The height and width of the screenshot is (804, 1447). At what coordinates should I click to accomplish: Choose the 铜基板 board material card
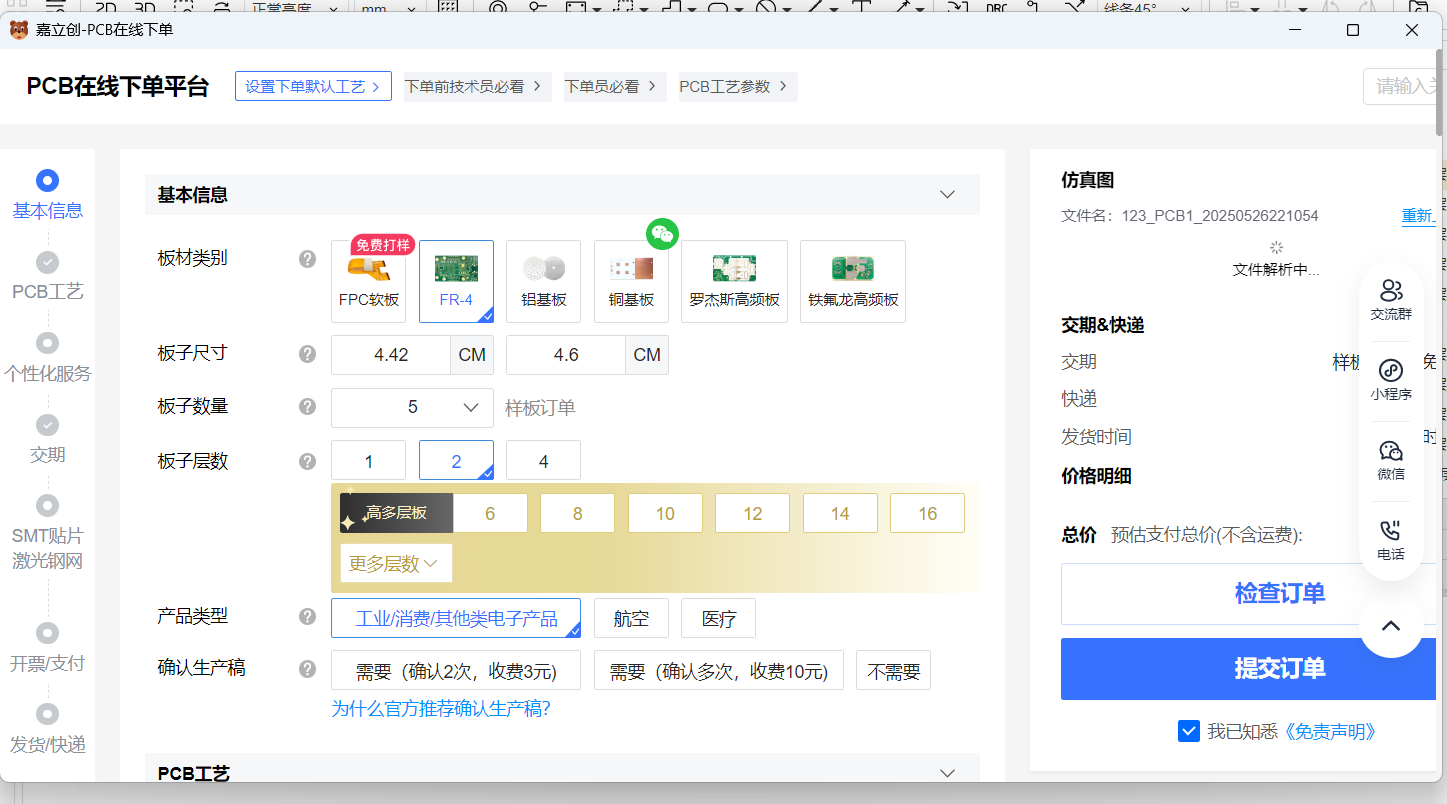(631, 281)
